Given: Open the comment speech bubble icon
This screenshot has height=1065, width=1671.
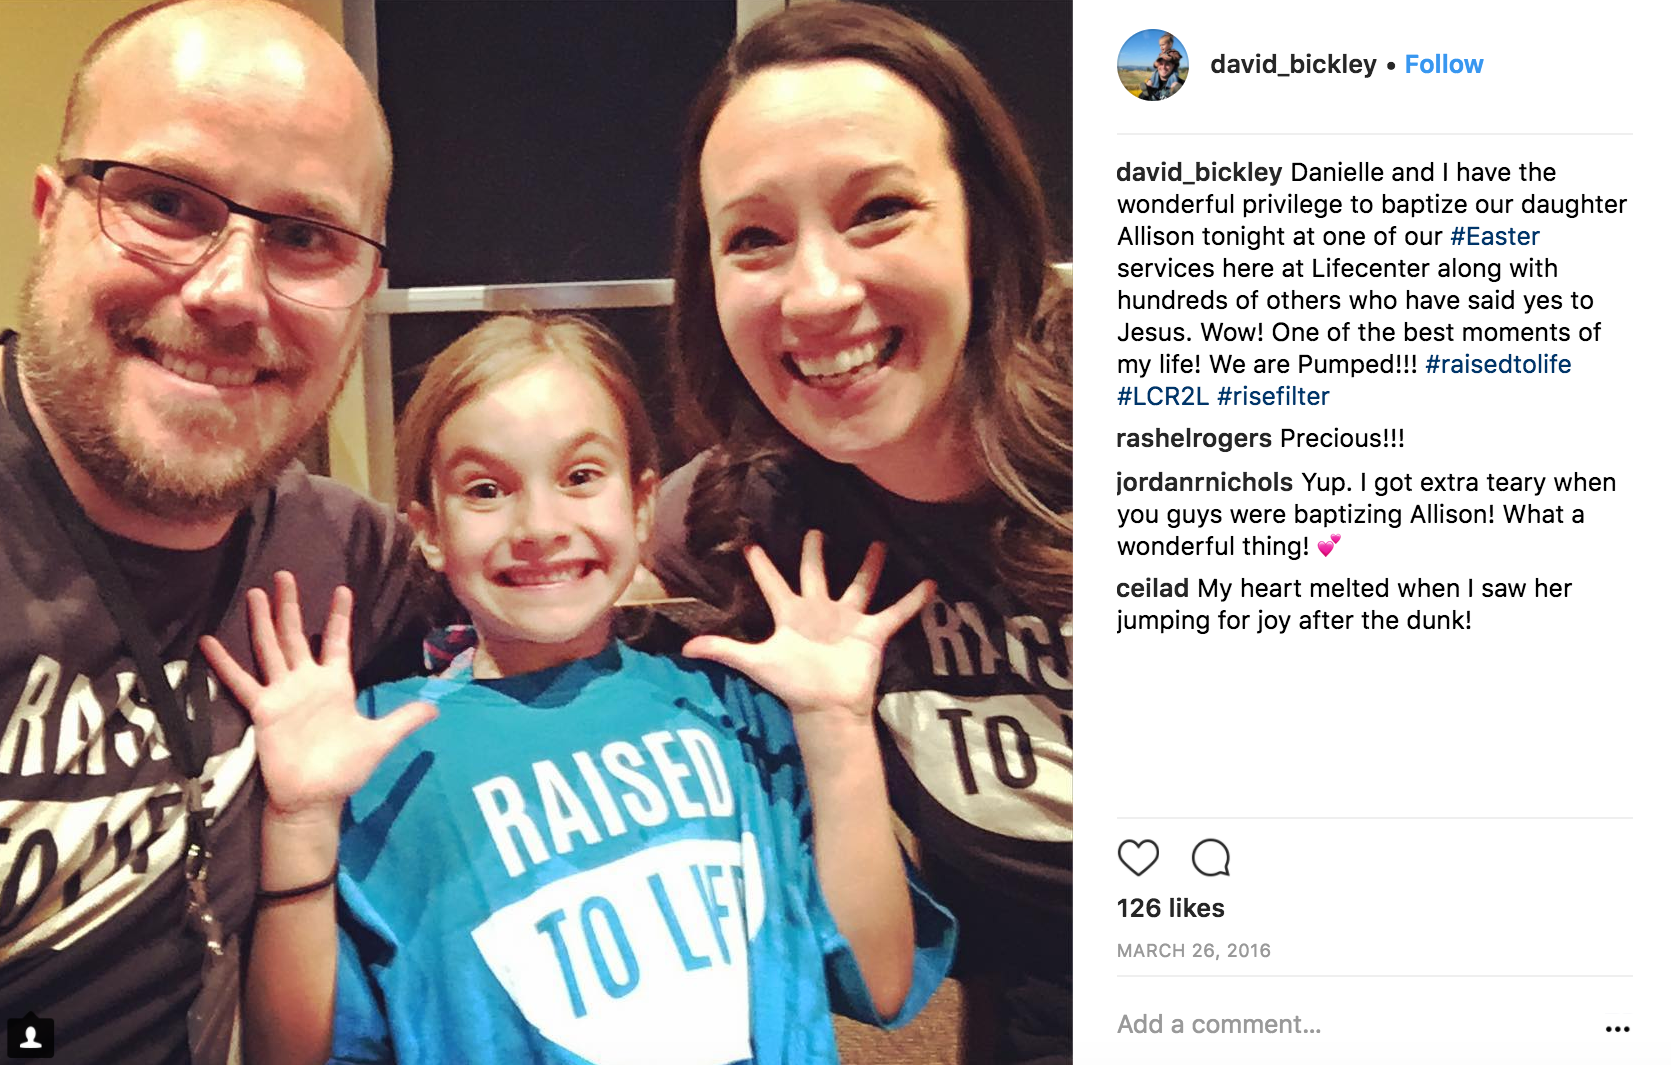Looking at the screenshot, I should [1210, 858].
